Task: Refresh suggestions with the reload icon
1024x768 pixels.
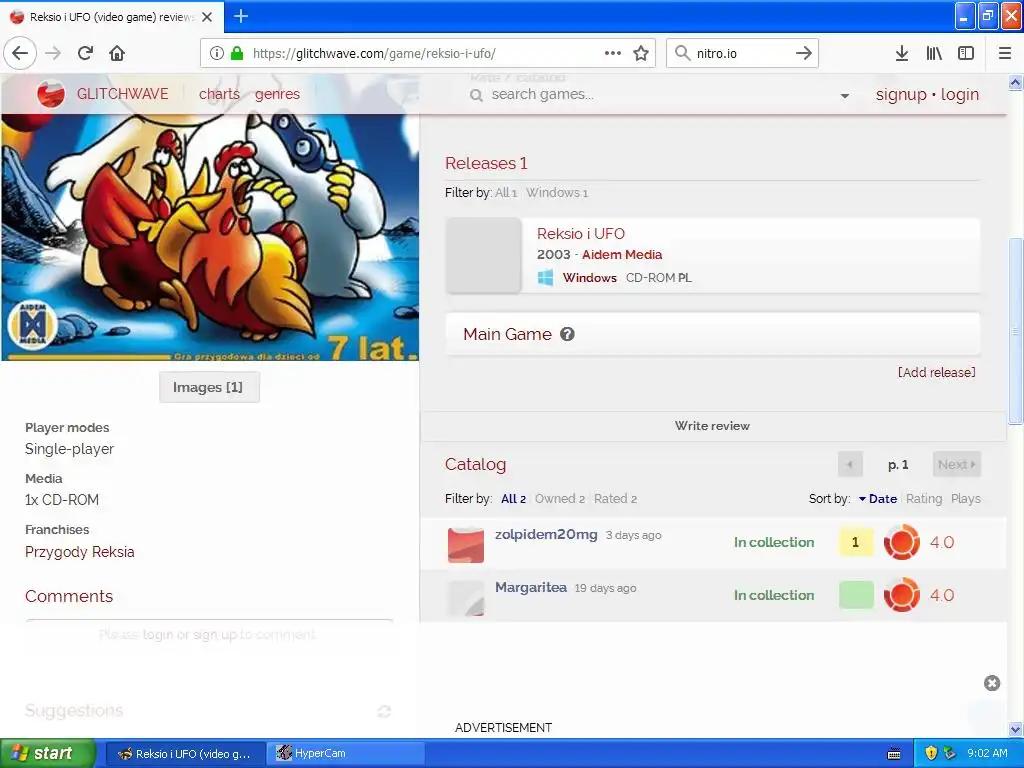Action: click(x=384, y=711)
